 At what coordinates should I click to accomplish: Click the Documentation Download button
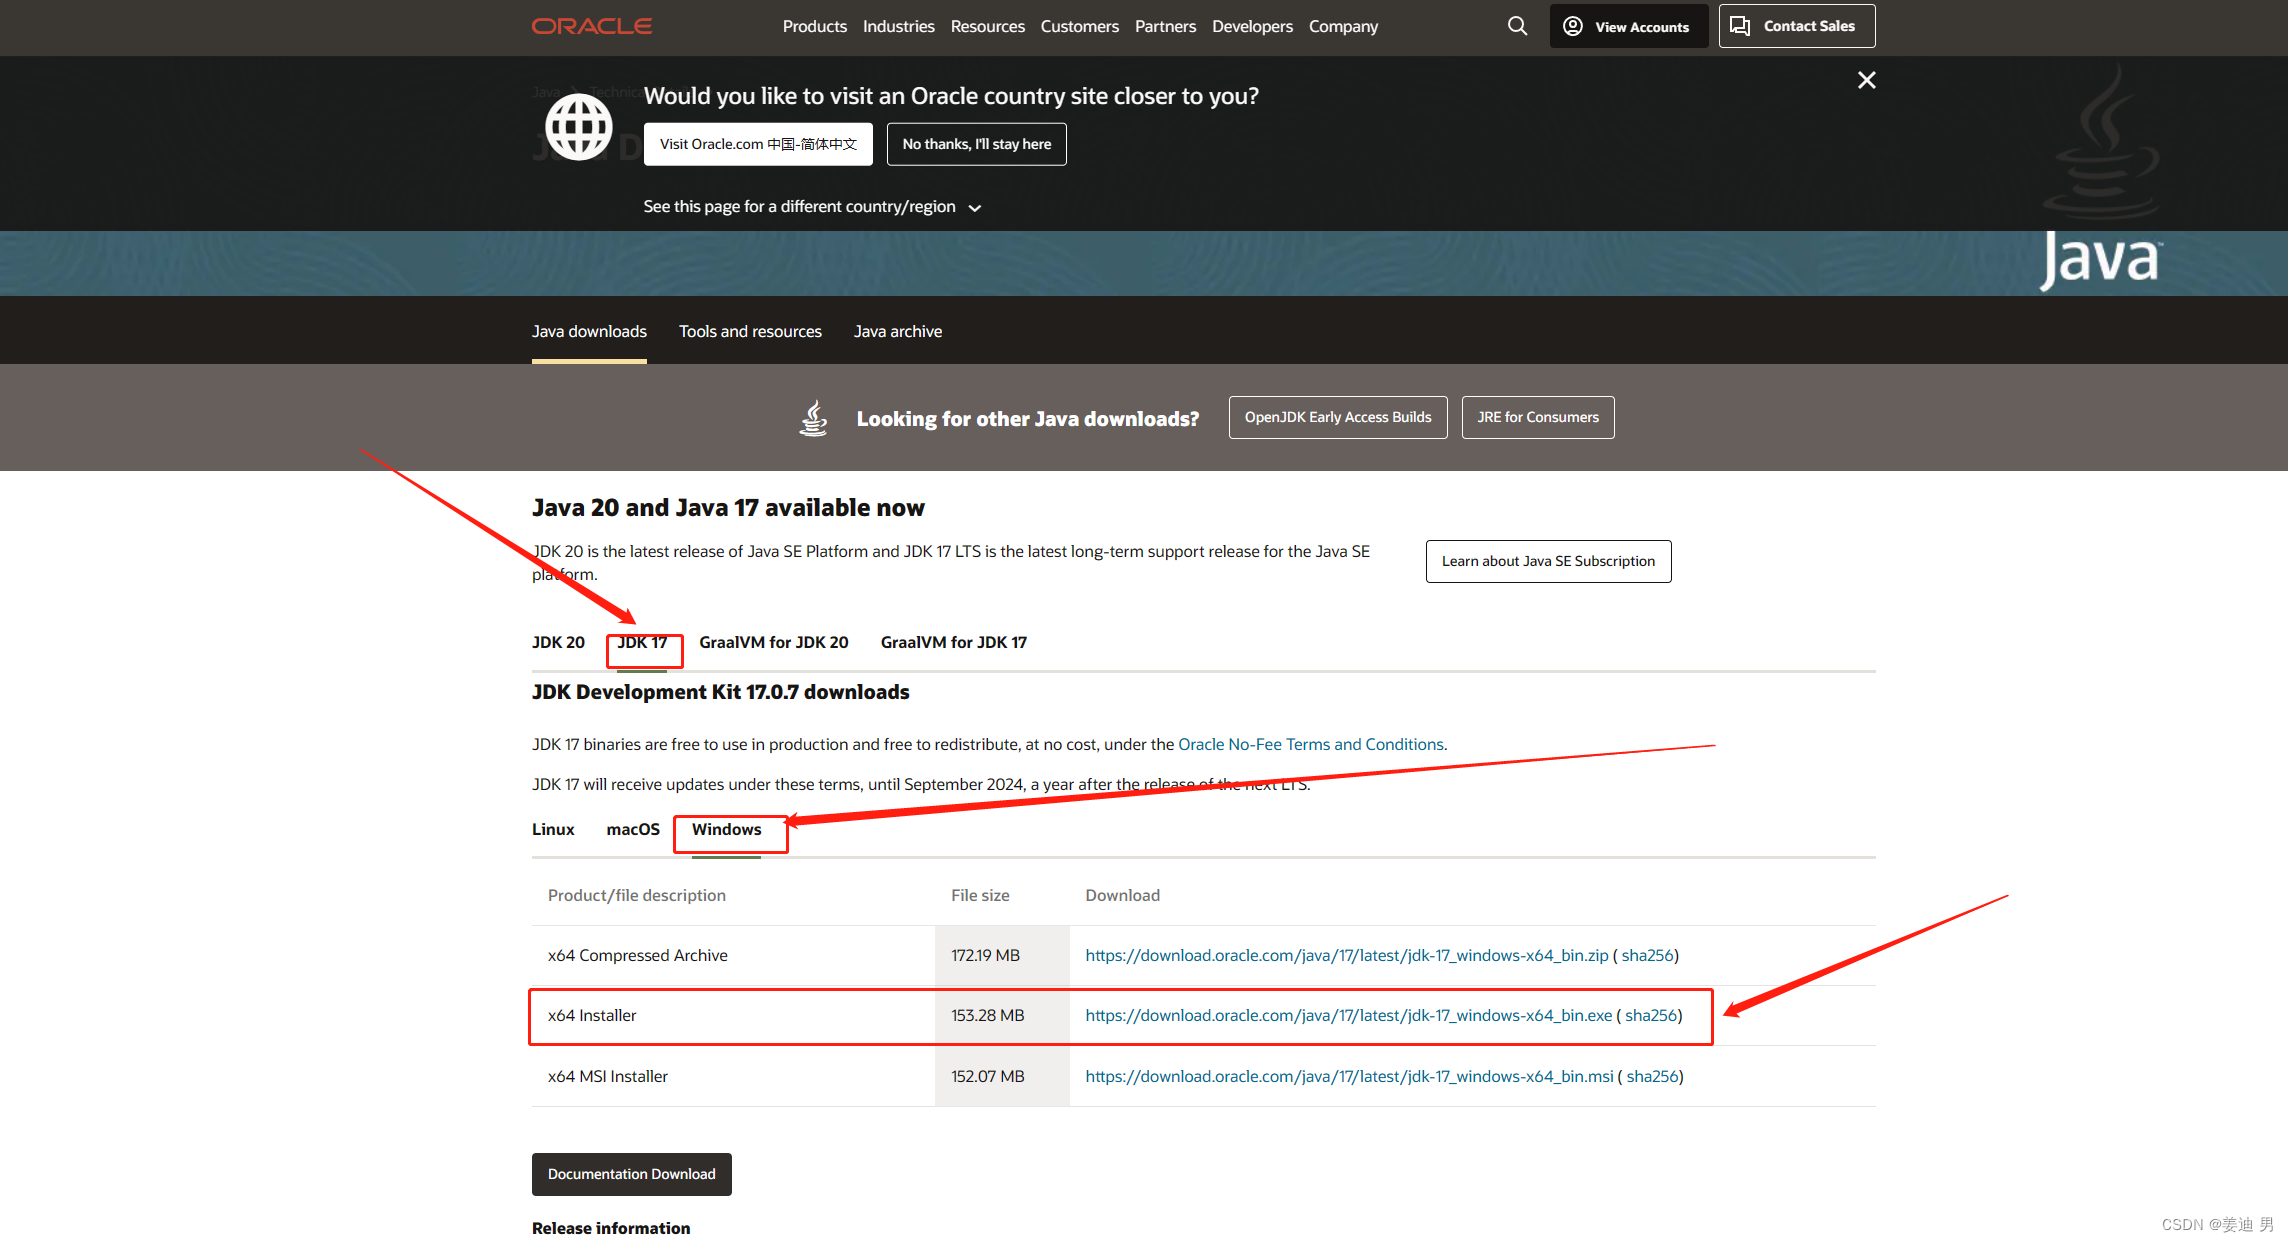coord(631,1174)
